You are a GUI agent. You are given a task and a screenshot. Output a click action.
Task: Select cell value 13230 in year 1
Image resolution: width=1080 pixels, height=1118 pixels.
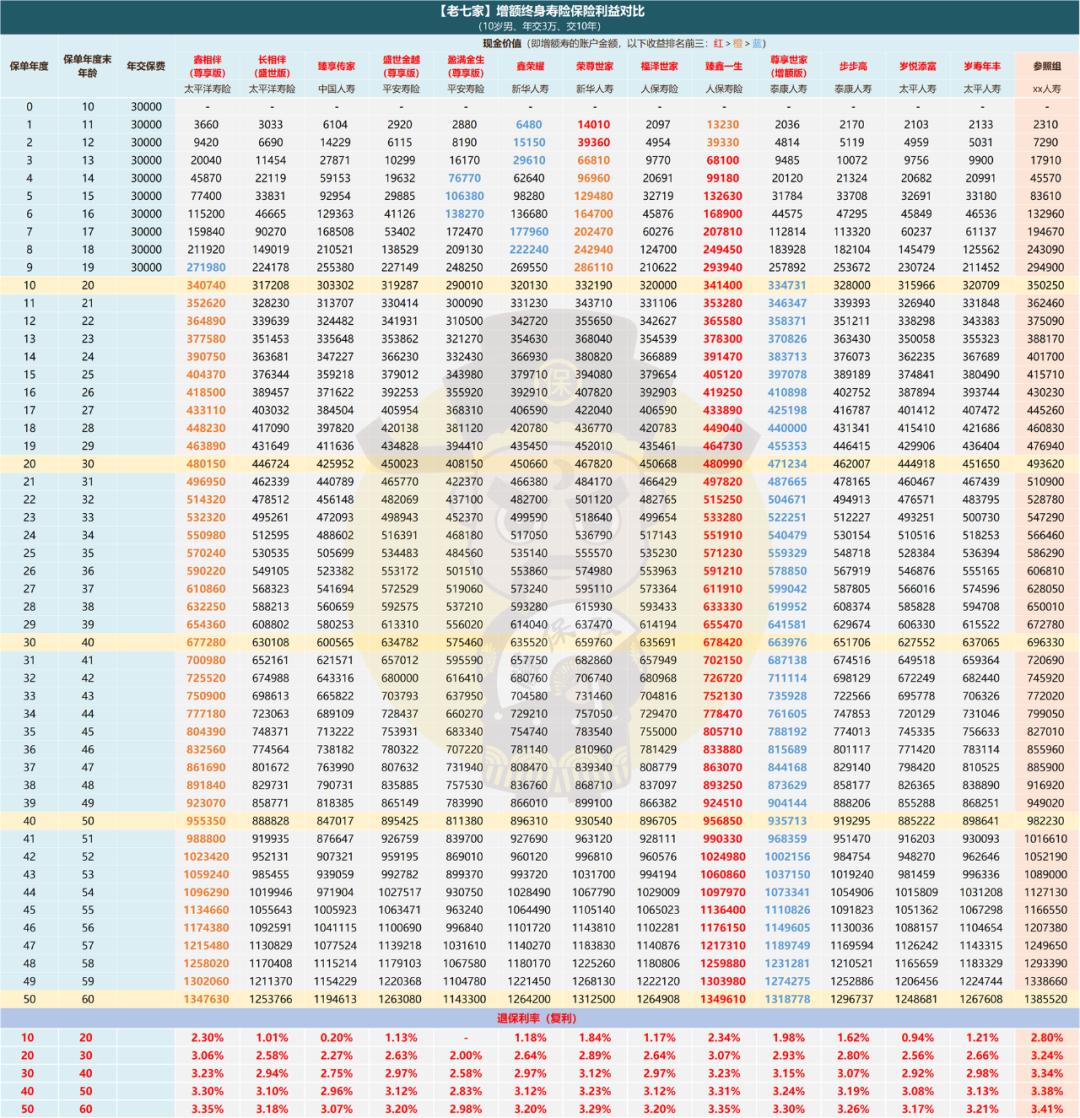point(723,125)
